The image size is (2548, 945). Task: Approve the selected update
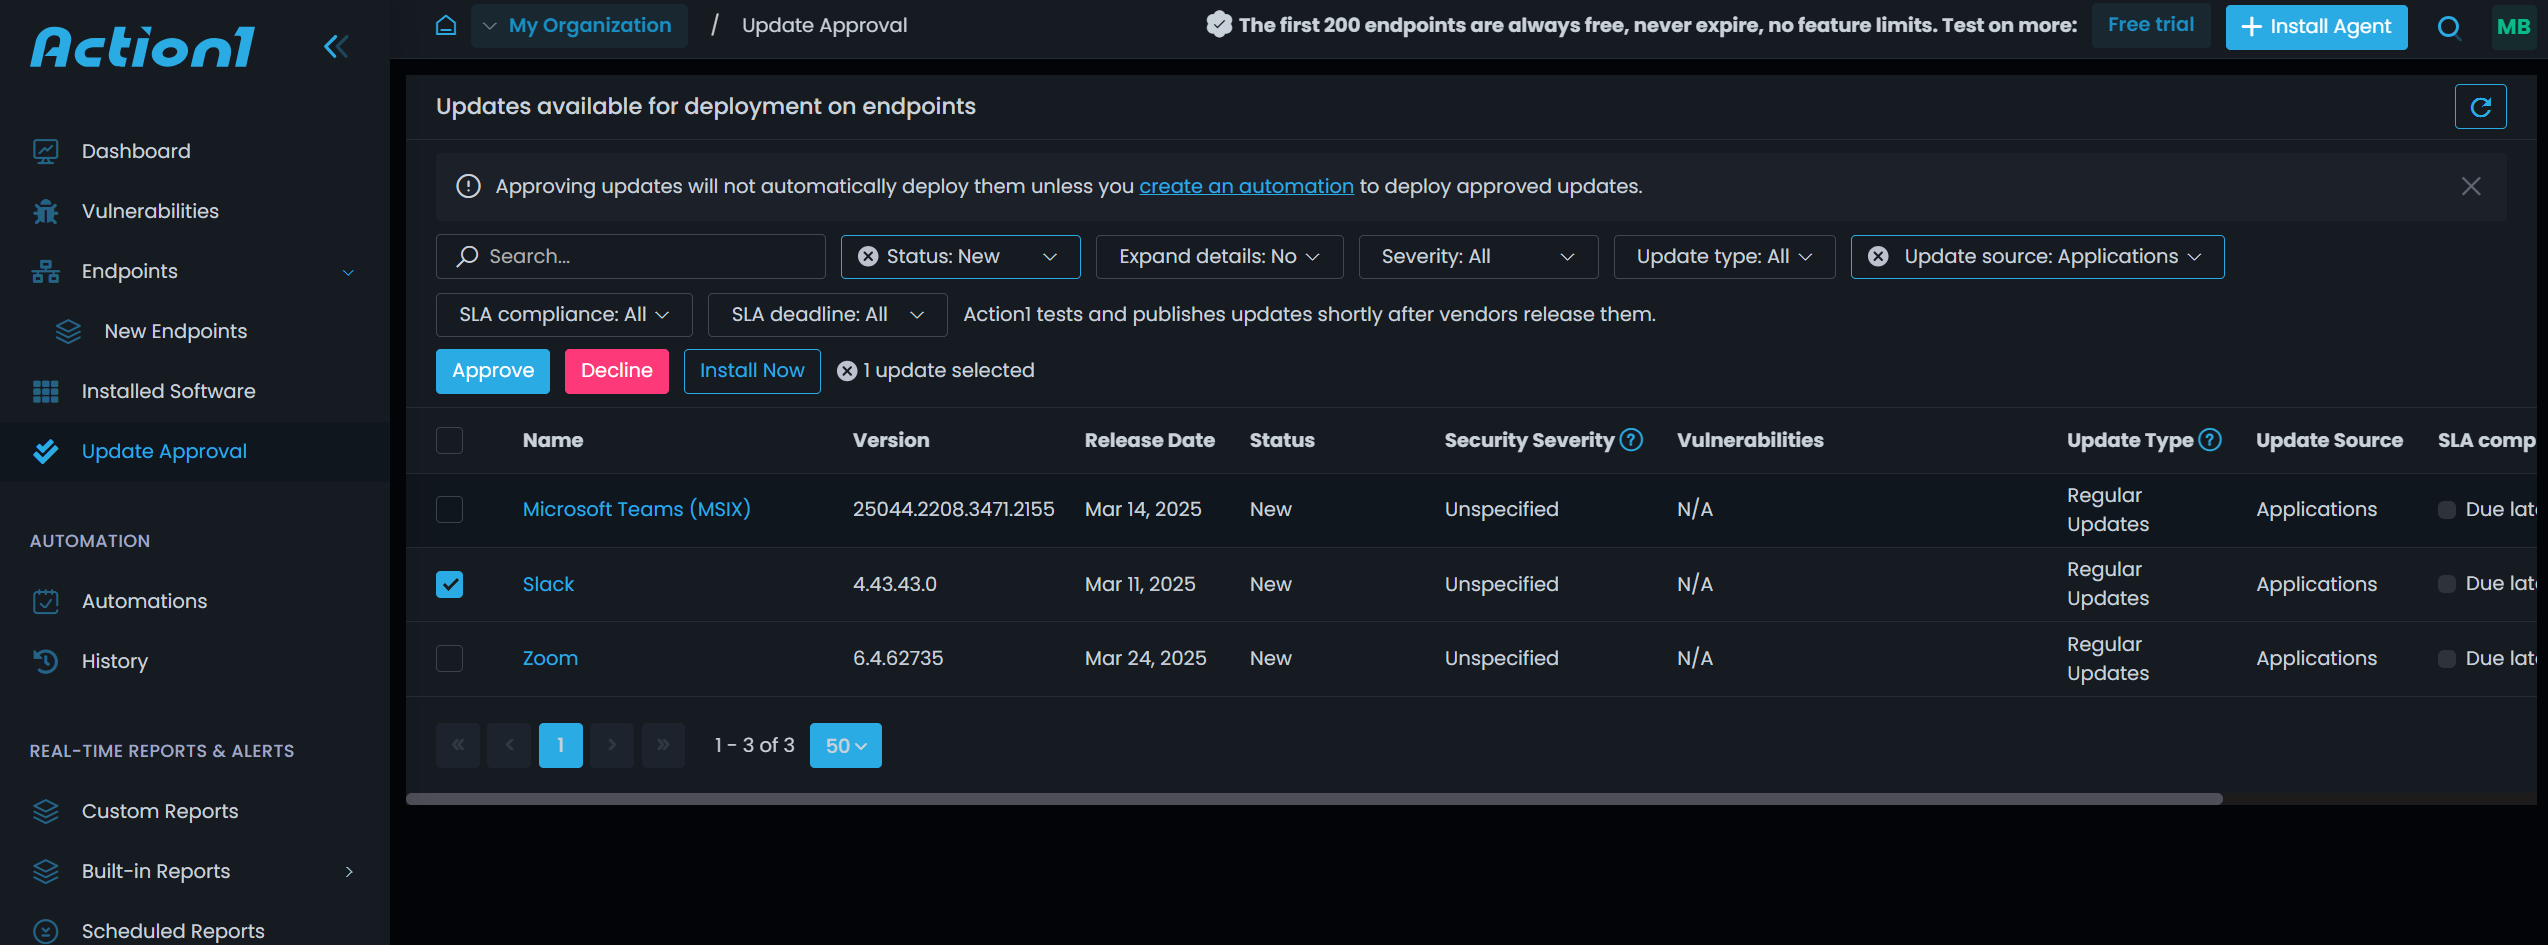click(492, 371)
